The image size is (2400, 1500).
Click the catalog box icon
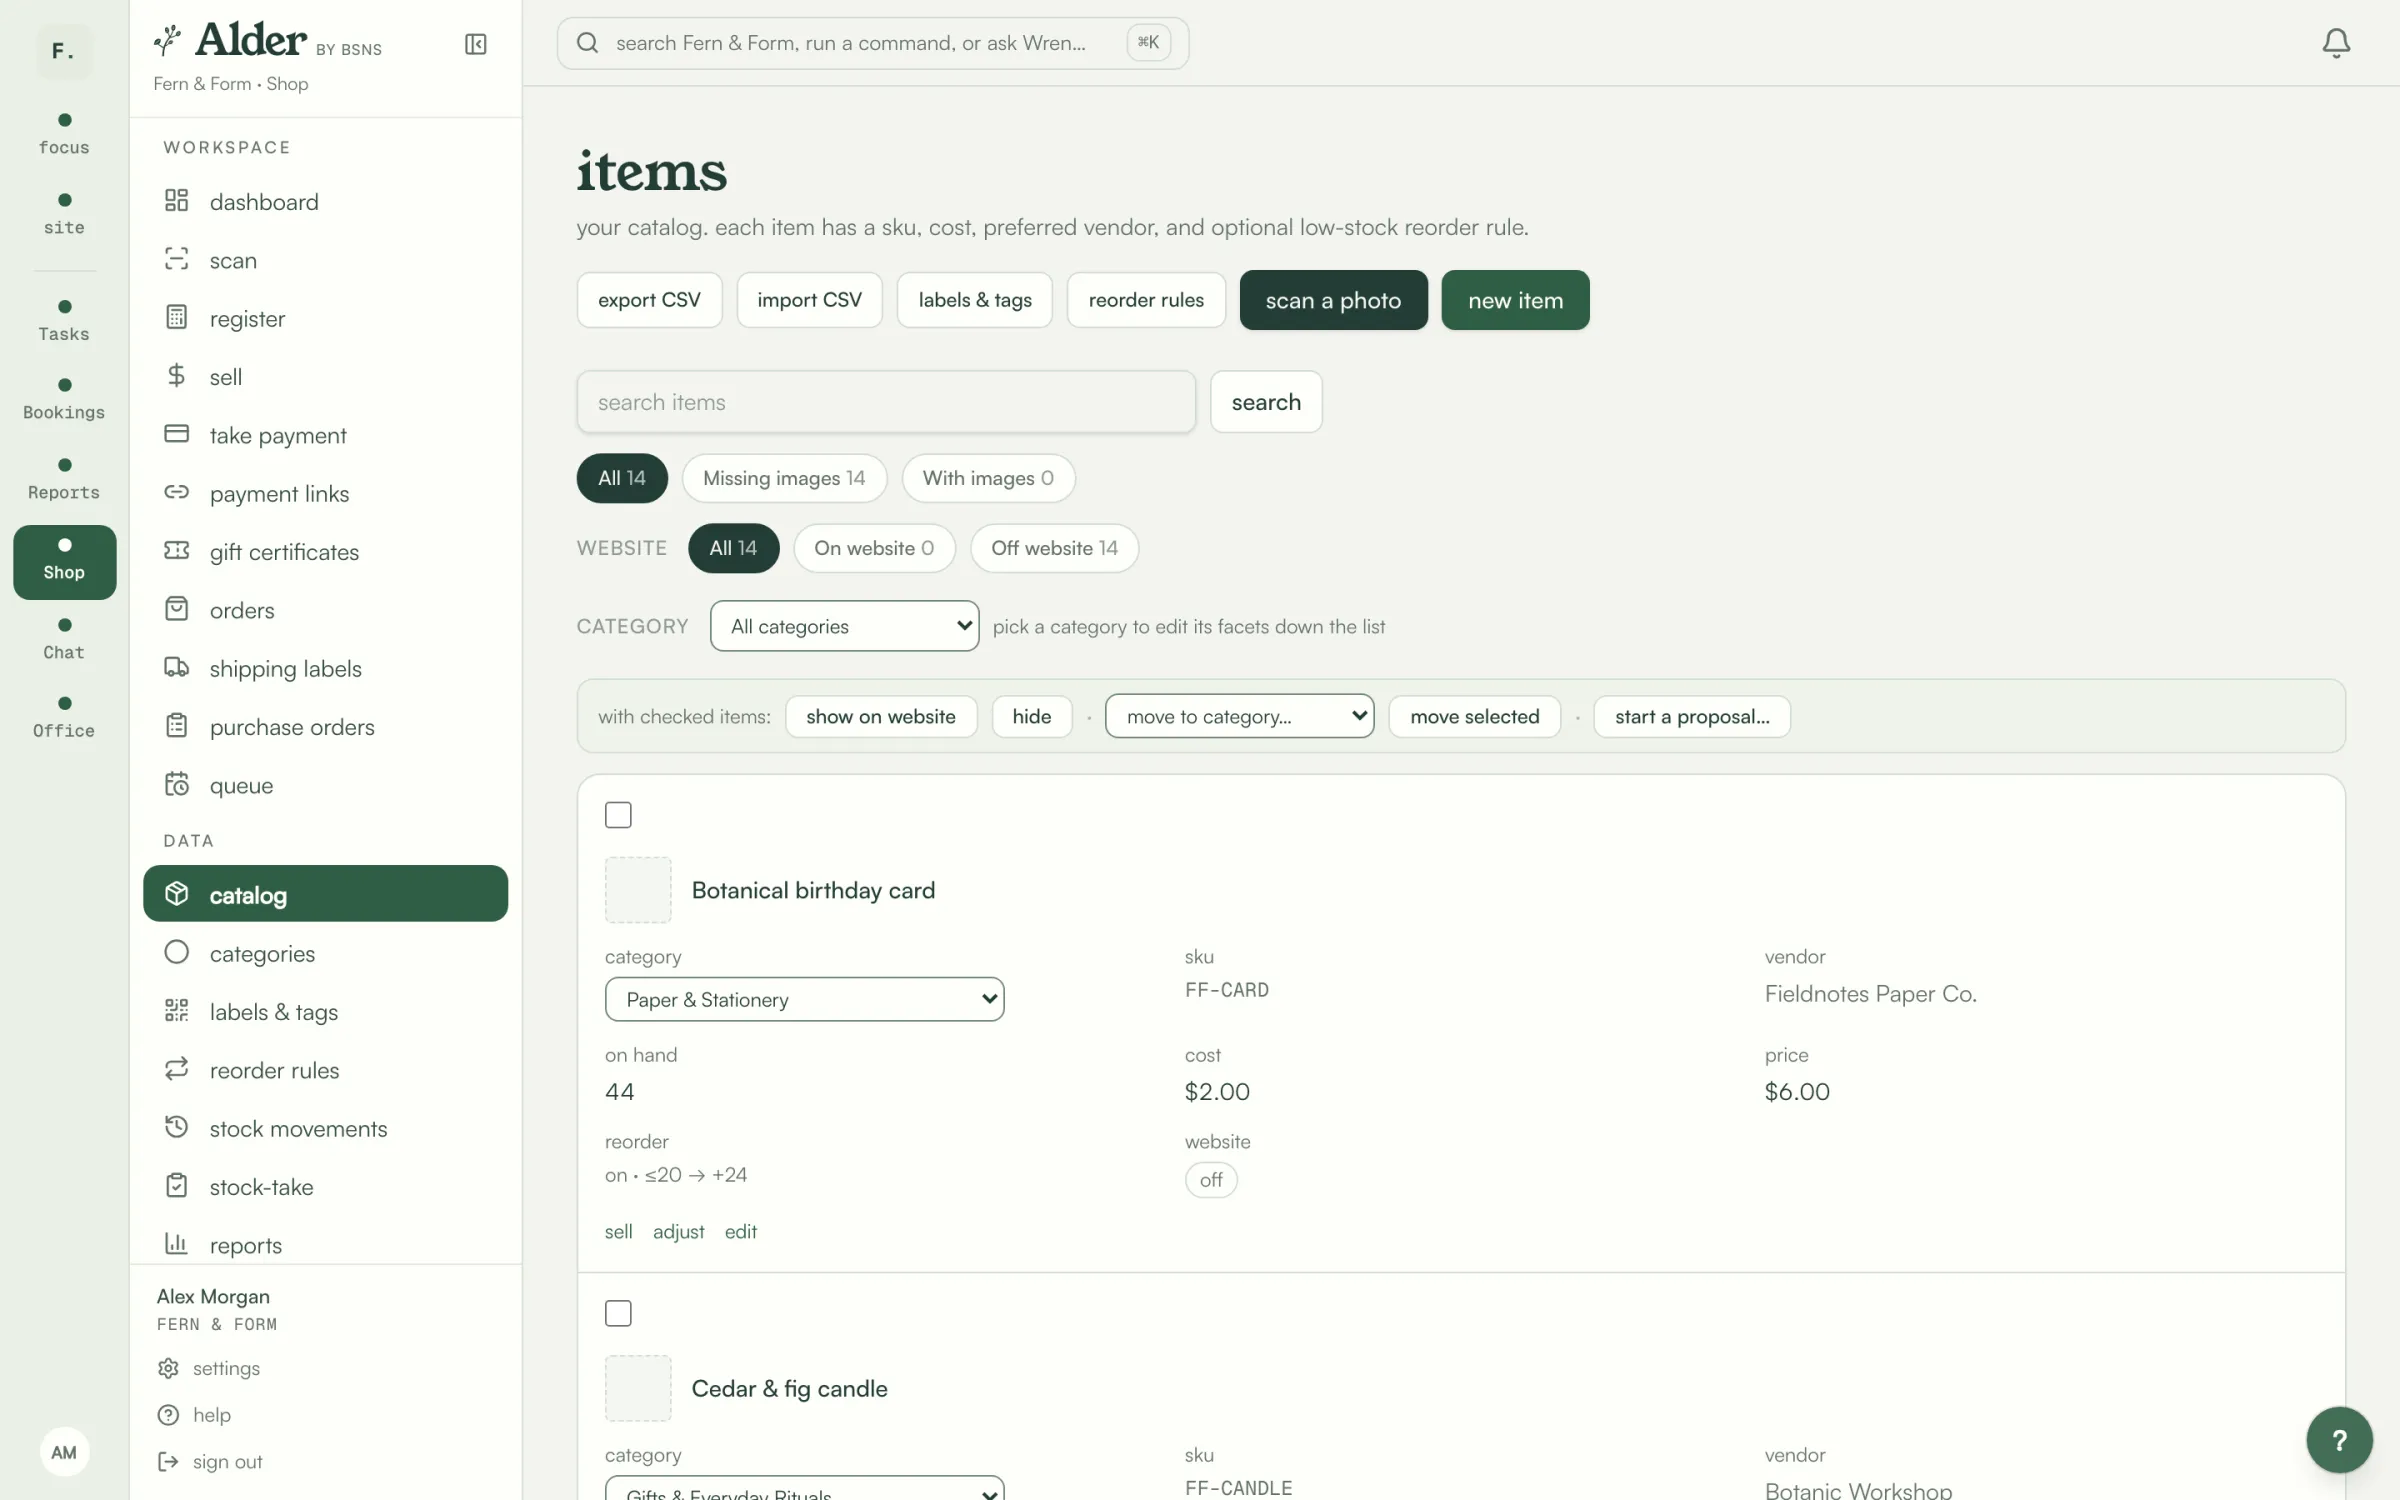click(176, 894)
